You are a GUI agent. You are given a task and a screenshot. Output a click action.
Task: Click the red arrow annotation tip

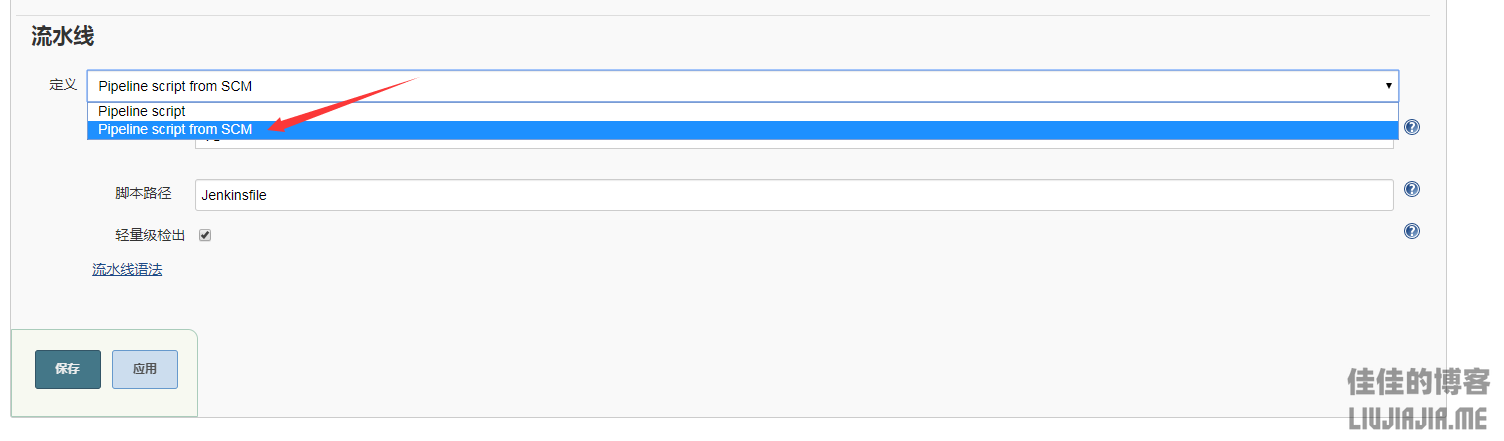[x=270, y=128]
